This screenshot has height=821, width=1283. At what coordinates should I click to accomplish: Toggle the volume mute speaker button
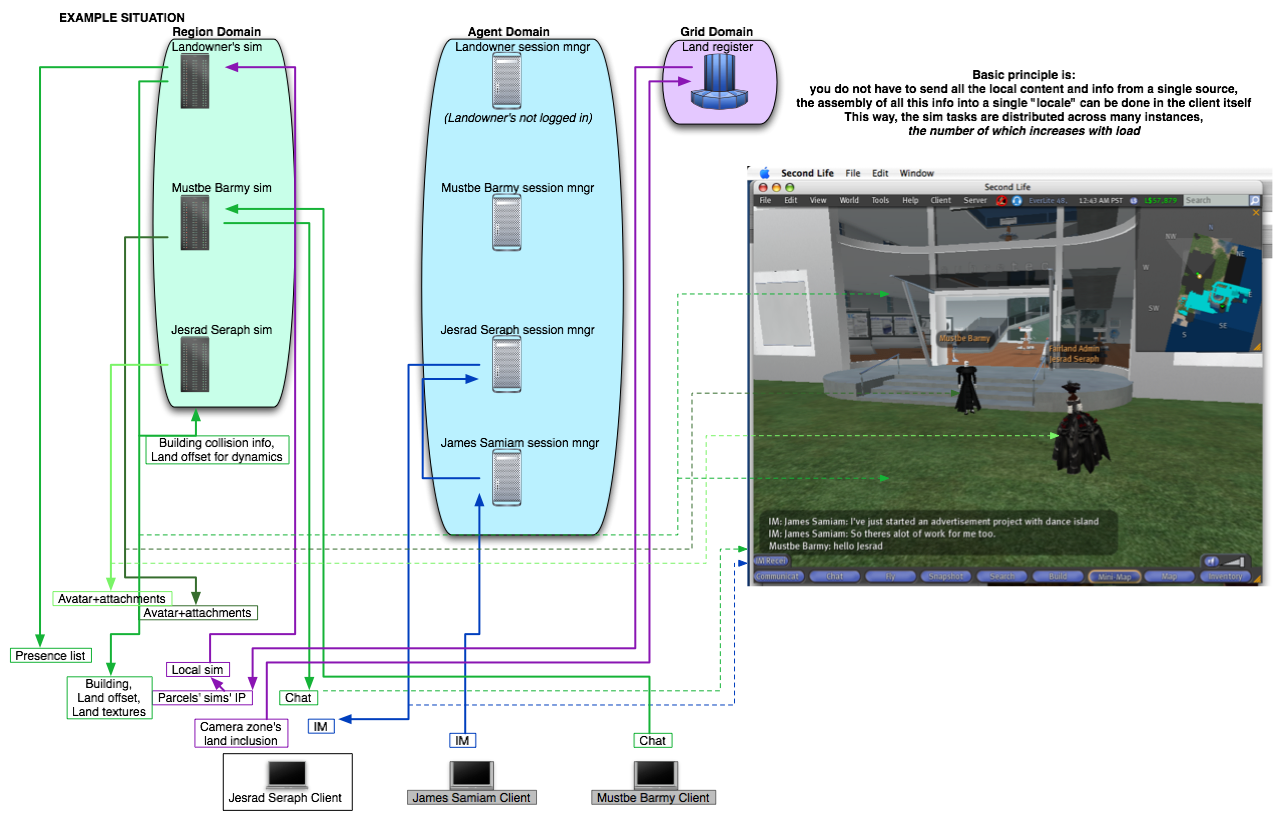point(1212,562)
